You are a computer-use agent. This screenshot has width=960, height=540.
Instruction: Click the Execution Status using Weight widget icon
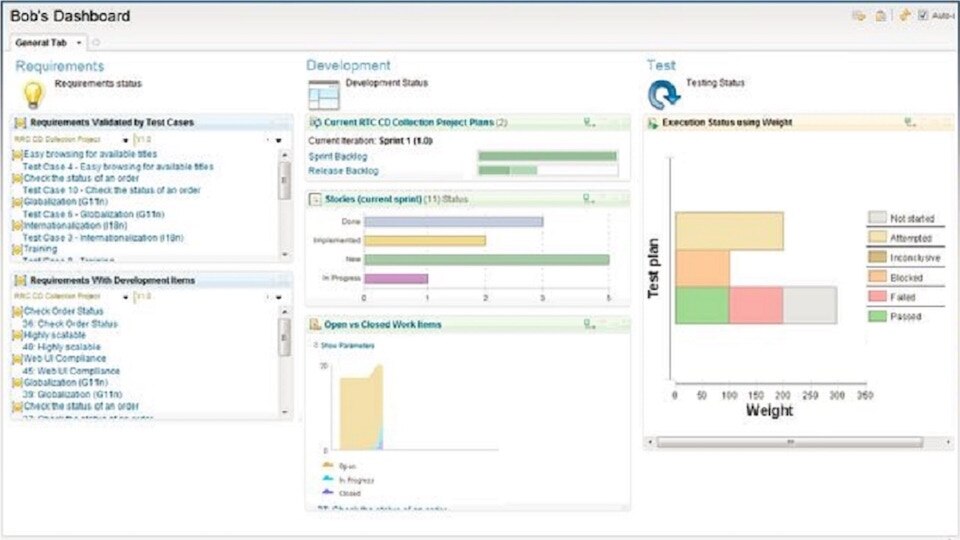pyautogui.click(x=653, y=123)
